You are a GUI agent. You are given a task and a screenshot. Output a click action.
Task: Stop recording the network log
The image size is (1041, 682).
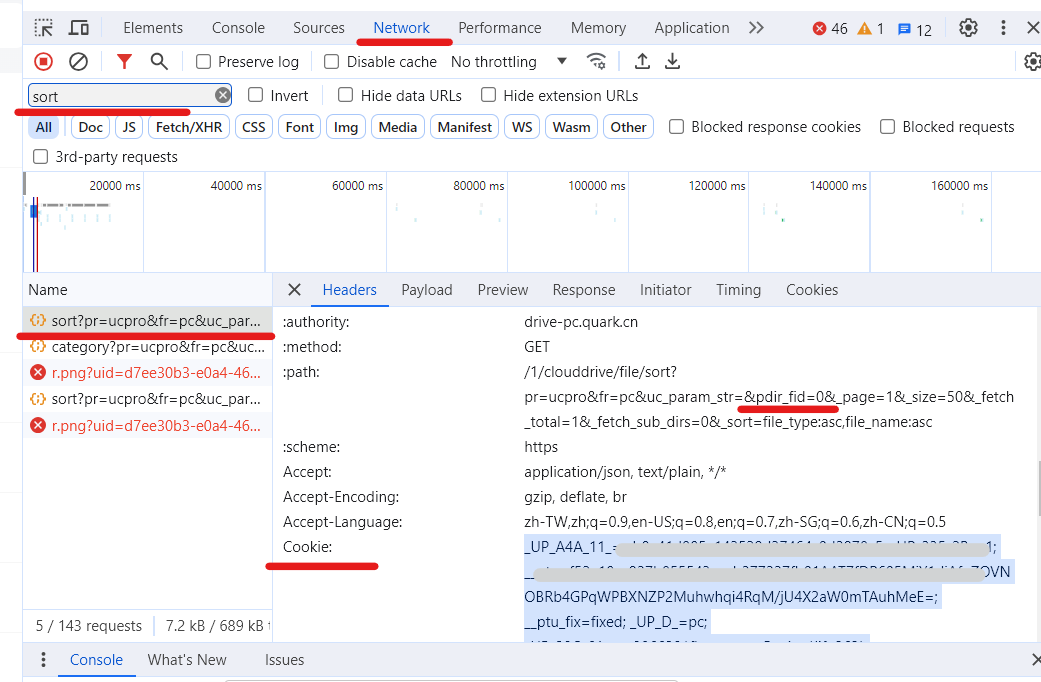(44, 62)
